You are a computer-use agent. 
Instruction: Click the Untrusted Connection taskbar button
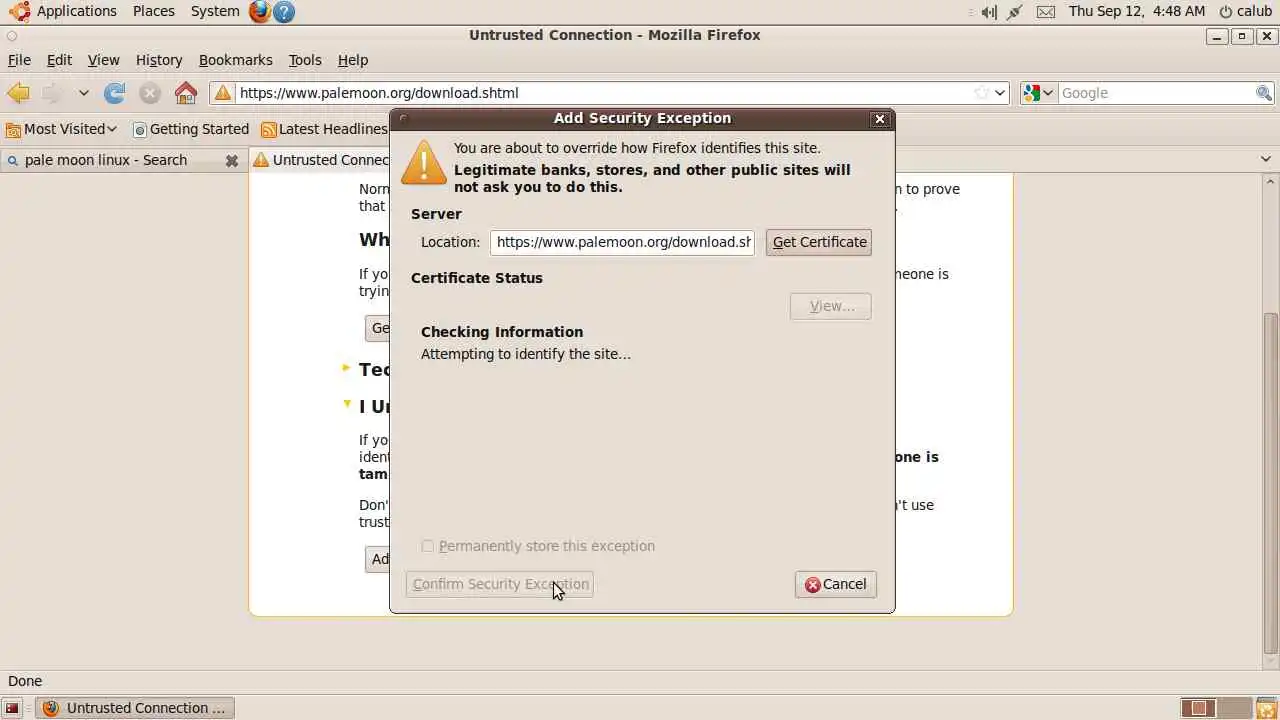(134, 708)
